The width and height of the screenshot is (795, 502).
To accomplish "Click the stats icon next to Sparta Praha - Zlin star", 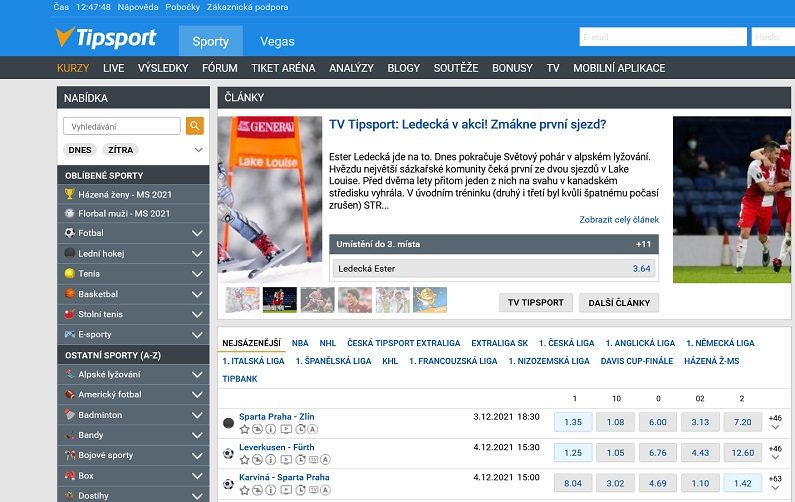I will 258,429.
